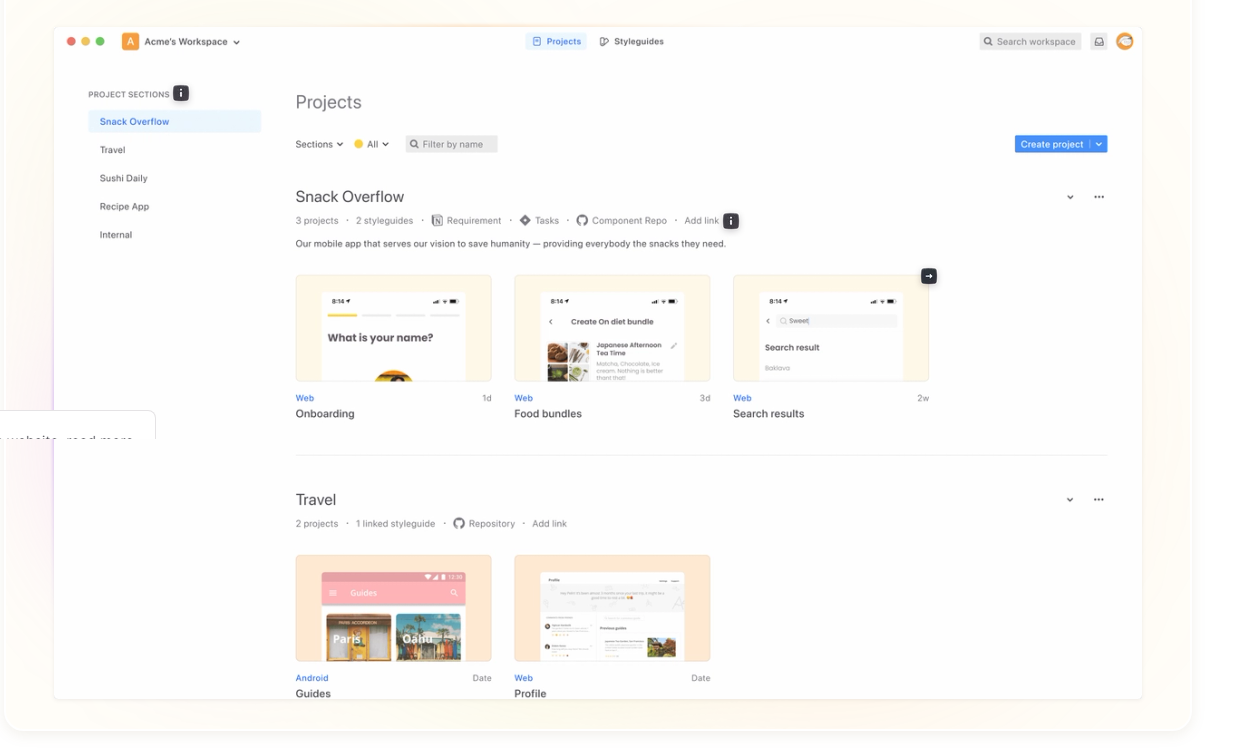Open the Component Repo GitHub link
Viewport: 1250px width, 755px height.
coord(621,221)
